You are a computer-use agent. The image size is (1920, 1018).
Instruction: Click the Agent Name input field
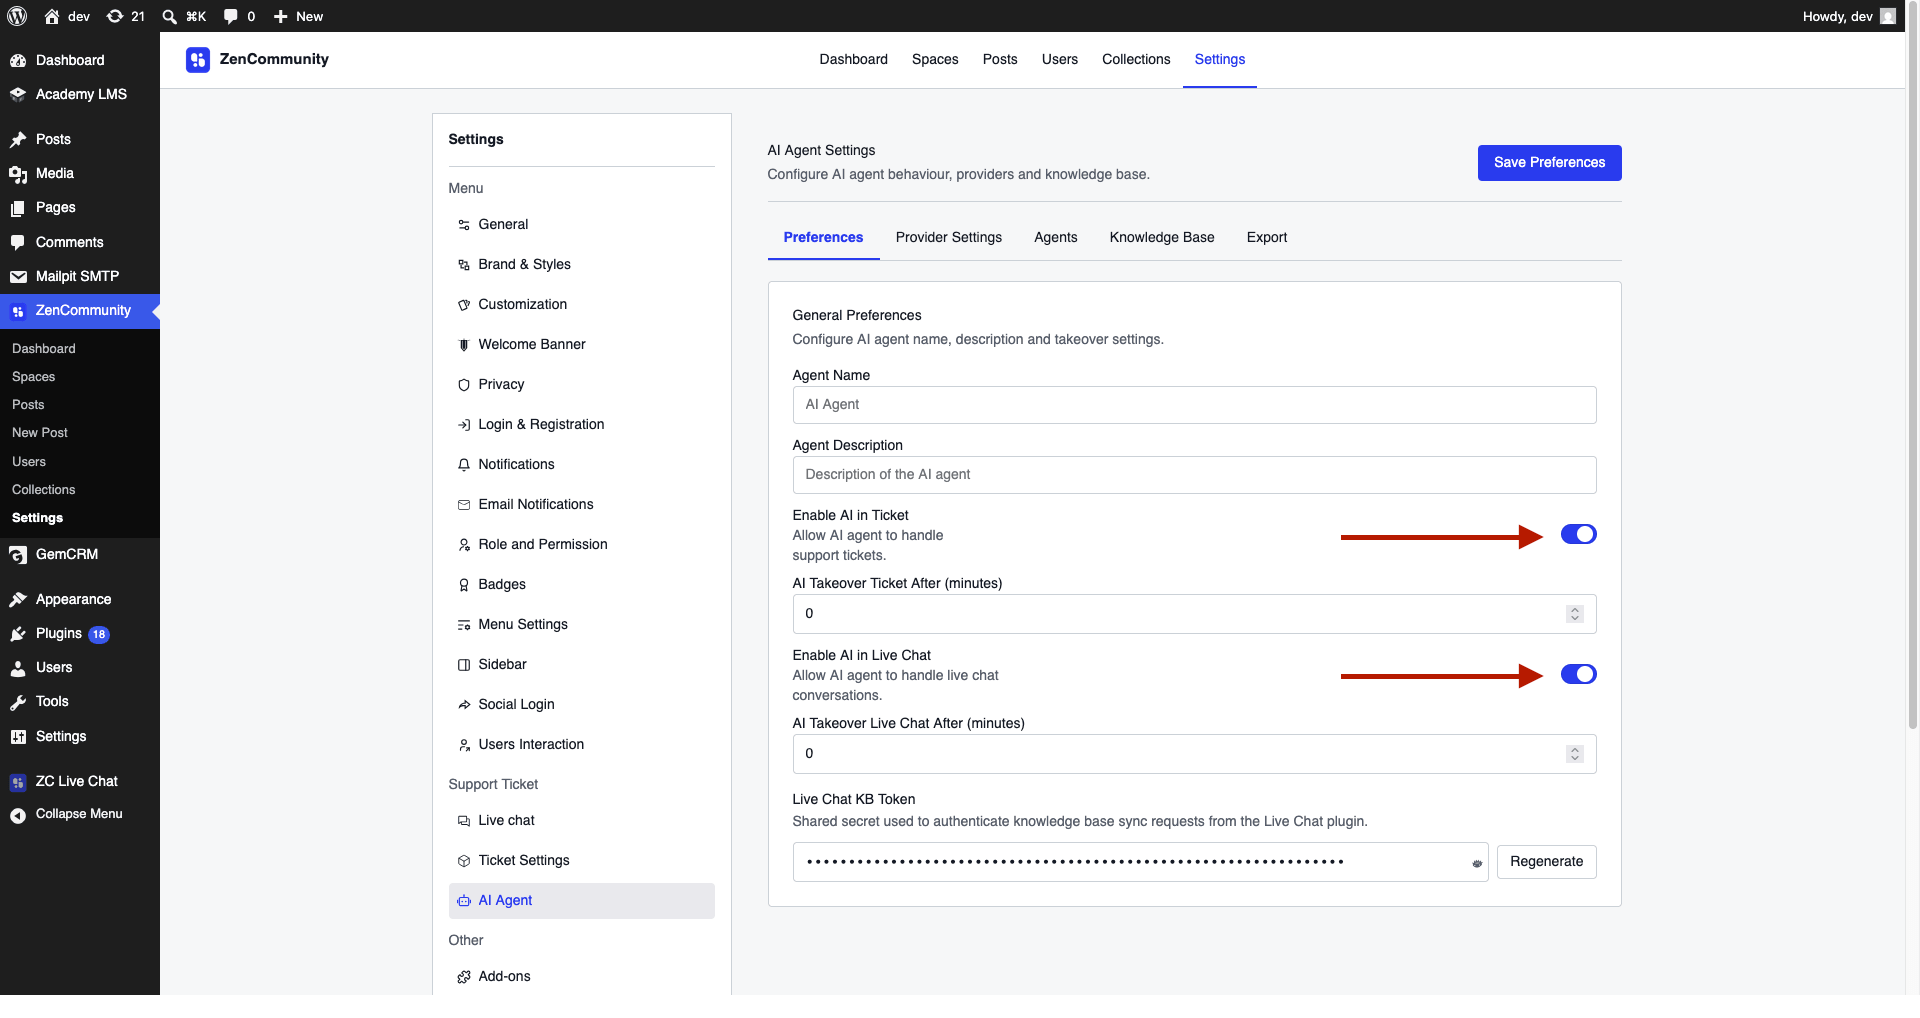click(x=1194, y=405)
